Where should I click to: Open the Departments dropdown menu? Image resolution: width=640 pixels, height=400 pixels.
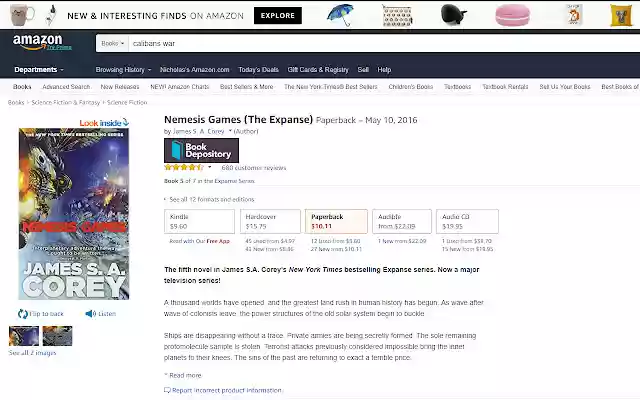pyautogui.click(x=39, y=69)
